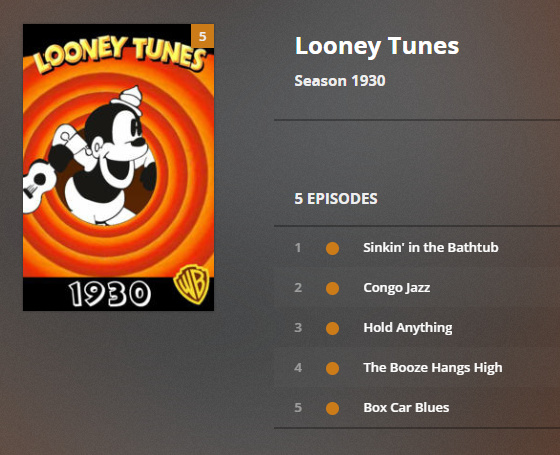Select the Box Car Blues episode
Viewport: 560px width, 455px height.
pyautogui.click(x=406, y=408)
